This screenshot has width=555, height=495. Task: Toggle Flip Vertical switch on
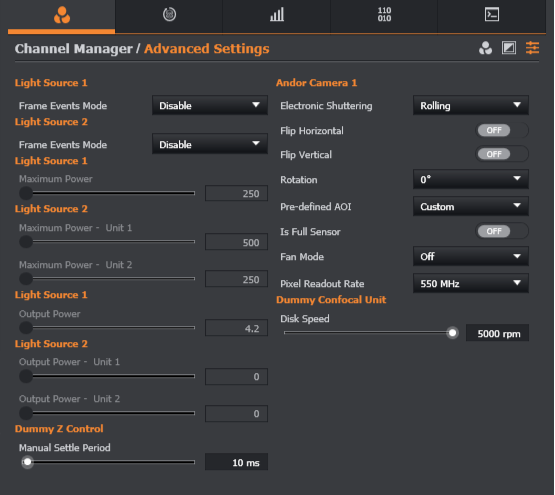pyautogui.click(x=502, y=154)
